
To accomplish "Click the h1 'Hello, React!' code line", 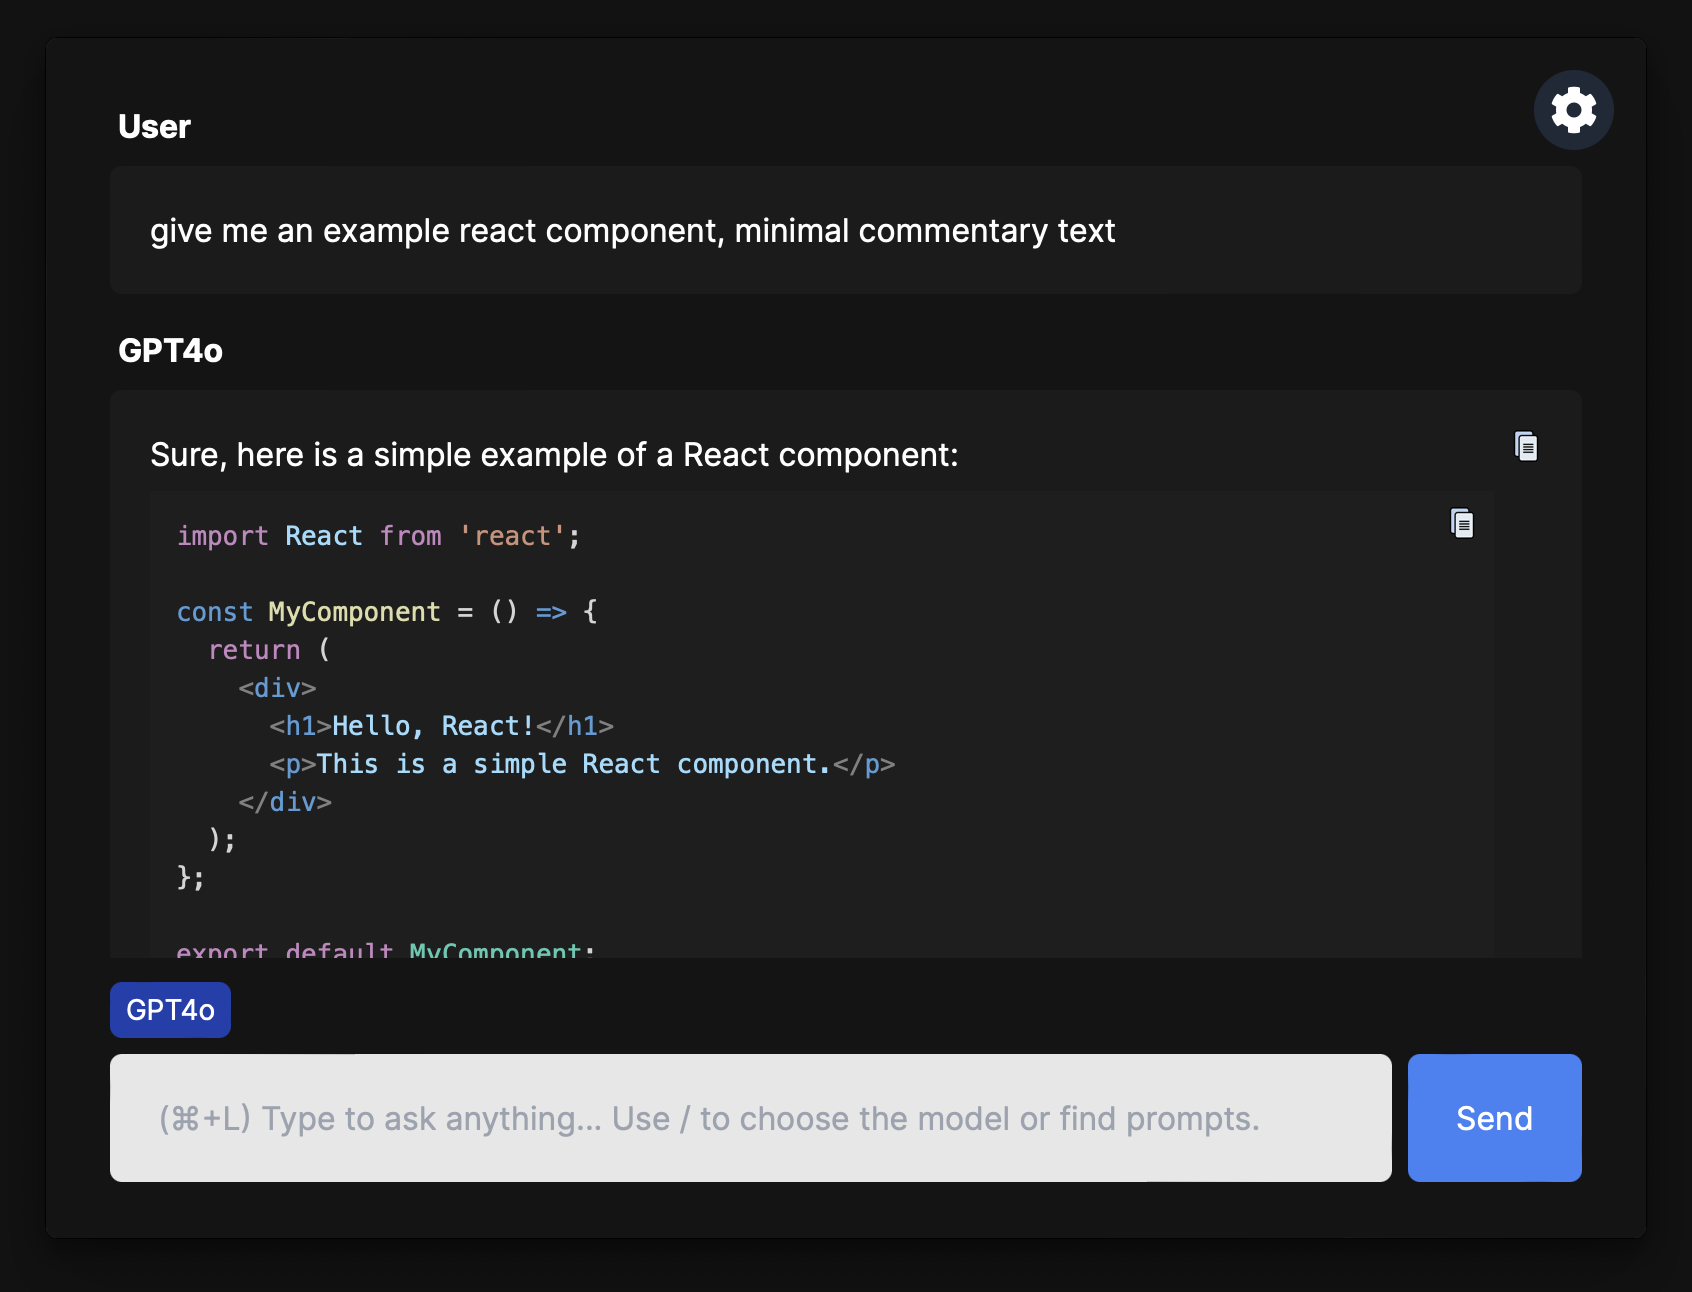I will tap(440, 726).
